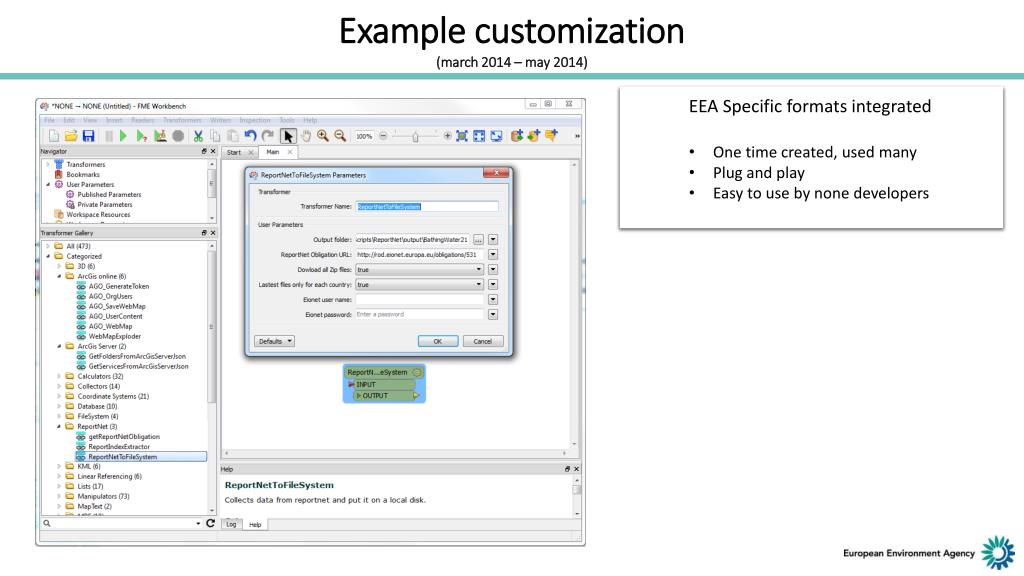Click the Zoom In magnifier icon

[323, 136]
